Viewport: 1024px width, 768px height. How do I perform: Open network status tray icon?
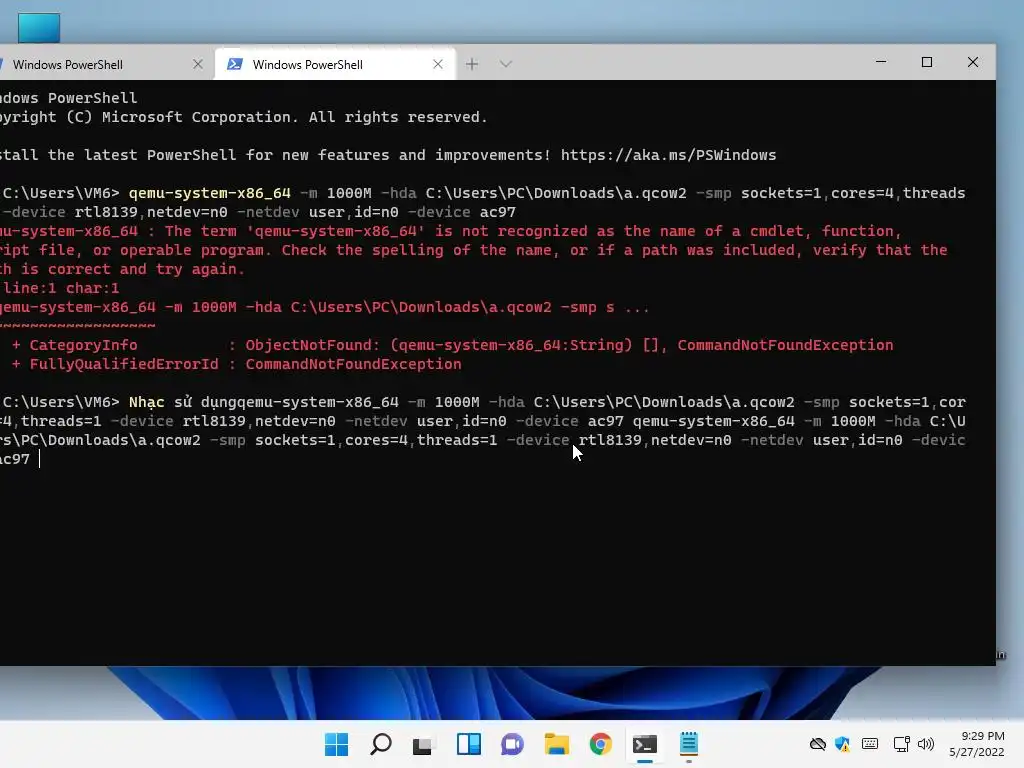(x=902, y=744)
